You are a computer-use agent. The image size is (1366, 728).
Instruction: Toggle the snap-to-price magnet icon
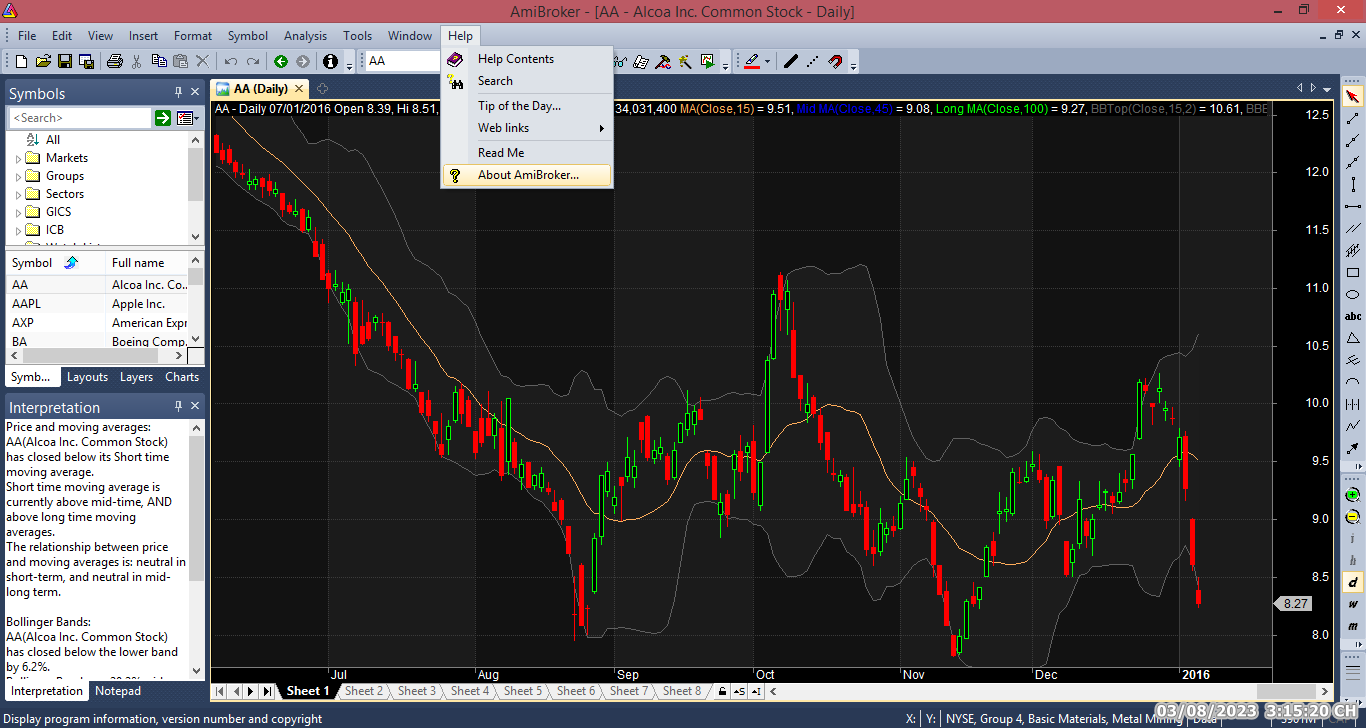836,61
